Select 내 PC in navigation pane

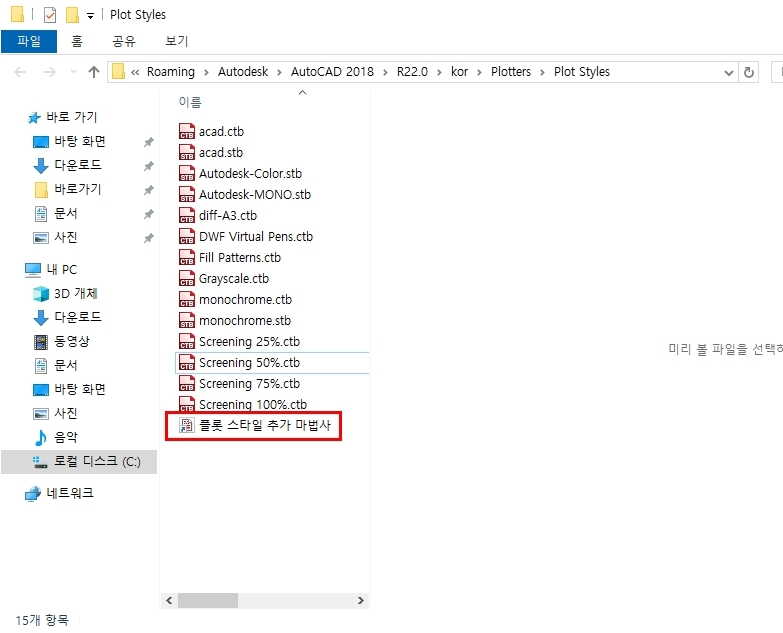51,270
